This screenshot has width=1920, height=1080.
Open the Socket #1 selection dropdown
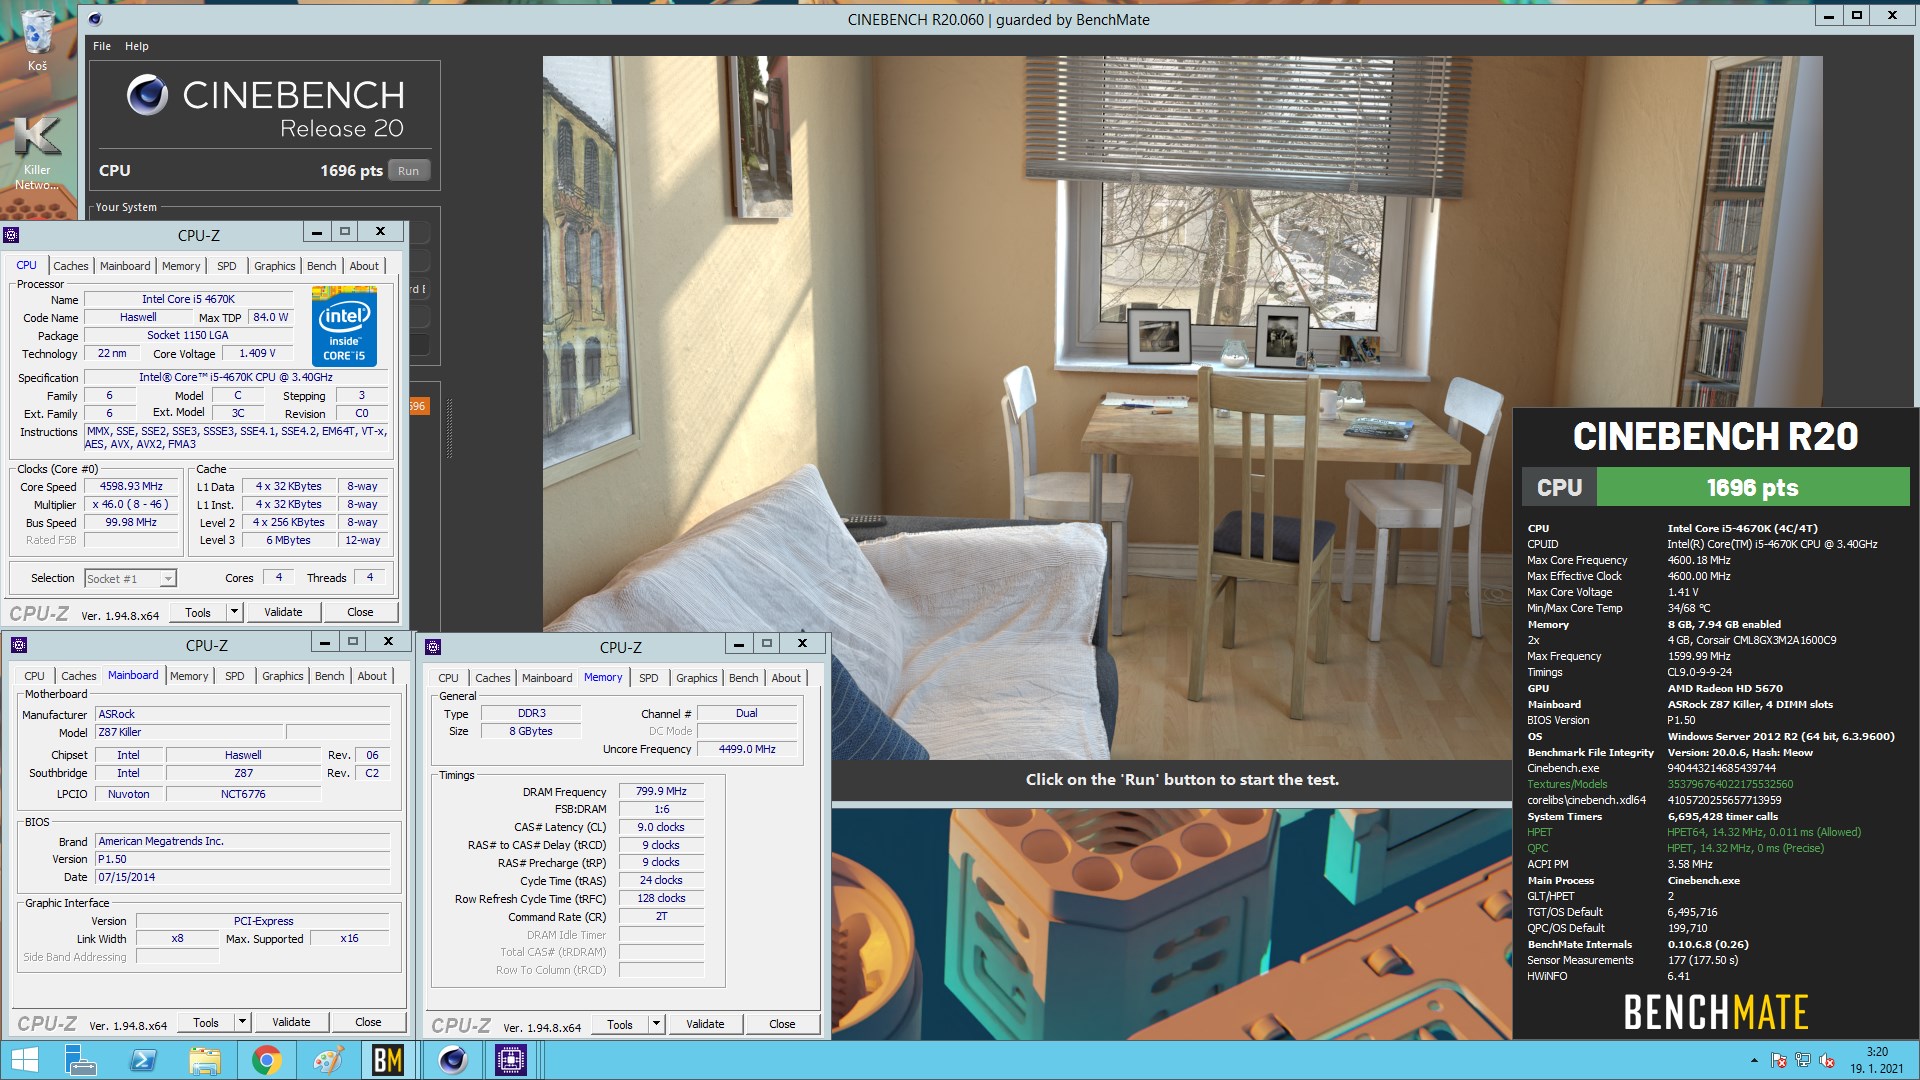pyautogui.click(x=130, y=578)
